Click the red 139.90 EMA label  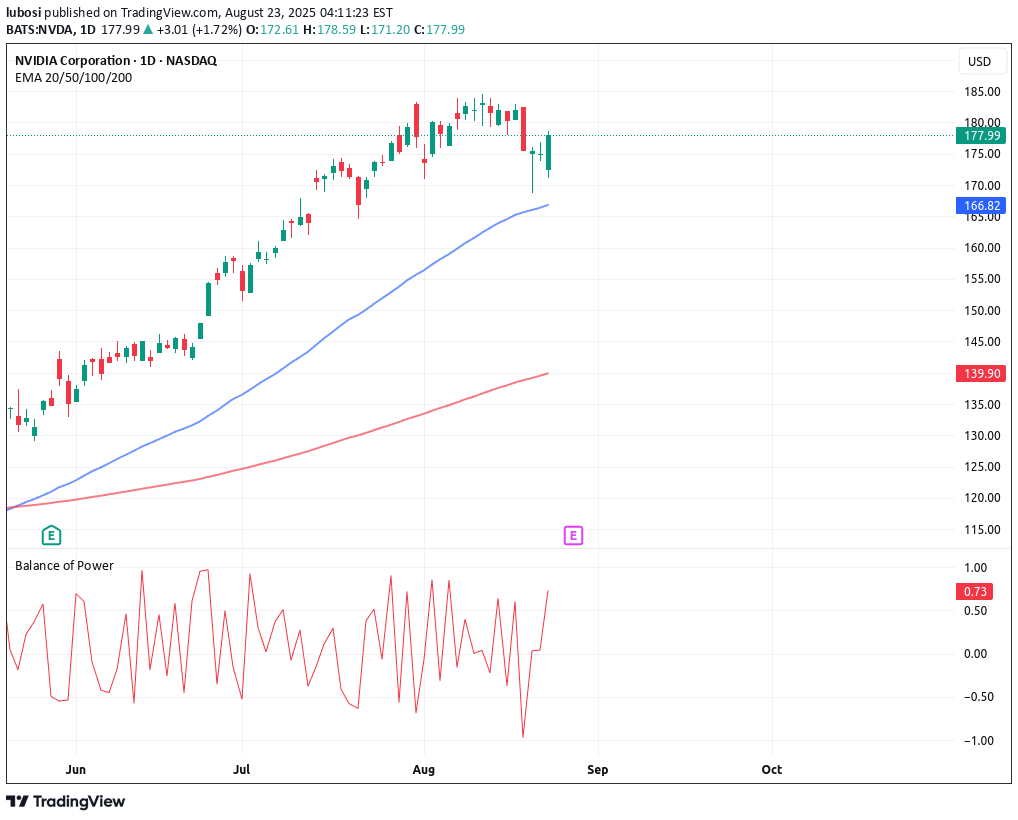[981, 373]
